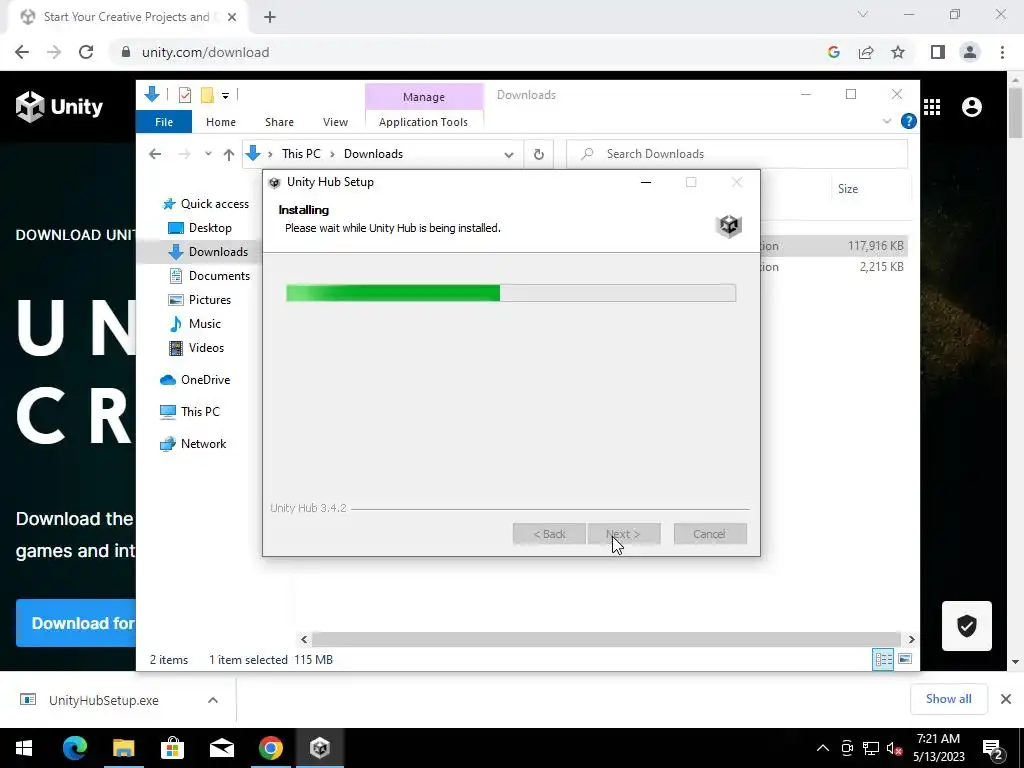The height and width of the screenshot is (768, 1024).
Task: Open the UnityHubSetup.exe download item
Action: click(x=103, y=700)
